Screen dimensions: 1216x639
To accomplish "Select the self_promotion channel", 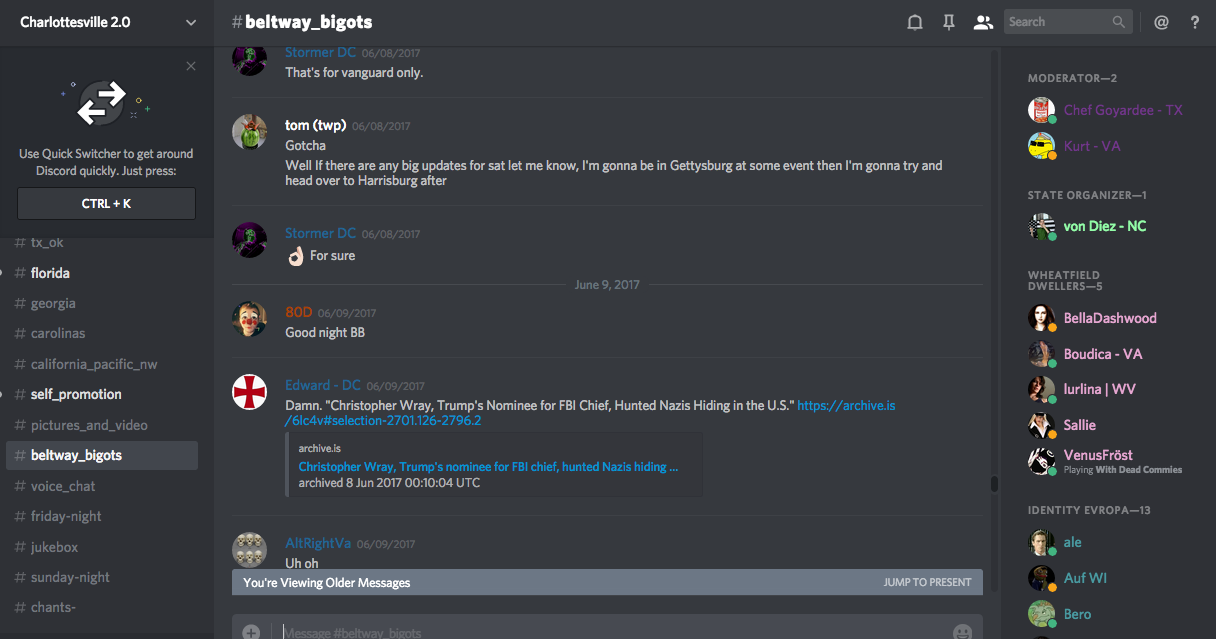I will (76, 394).
